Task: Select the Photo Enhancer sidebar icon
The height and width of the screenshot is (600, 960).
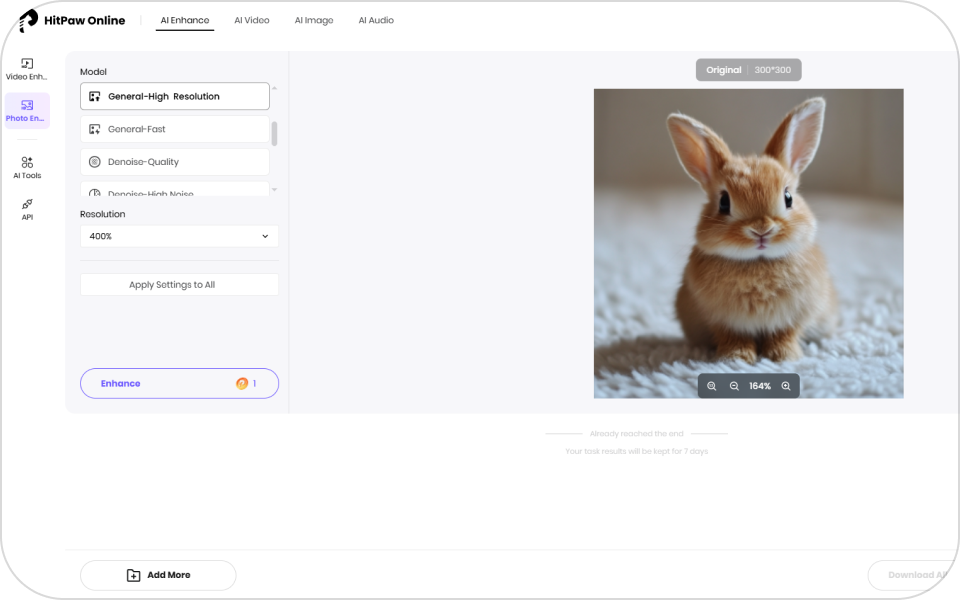Action: [27, 111]
